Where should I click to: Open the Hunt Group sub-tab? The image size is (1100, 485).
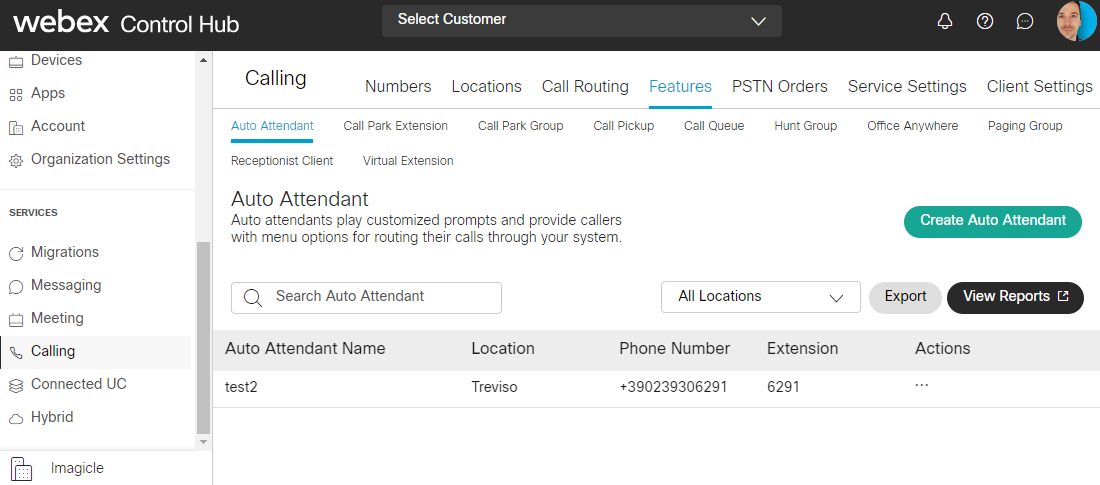(x=805, y=126)
